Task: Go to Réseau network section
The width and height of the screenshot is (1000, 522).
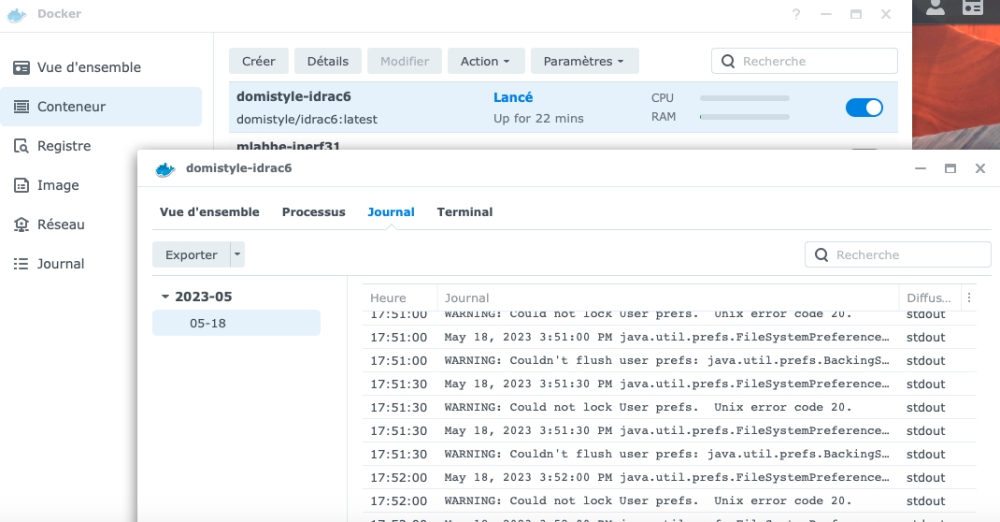Action: (x=60, y=225)
